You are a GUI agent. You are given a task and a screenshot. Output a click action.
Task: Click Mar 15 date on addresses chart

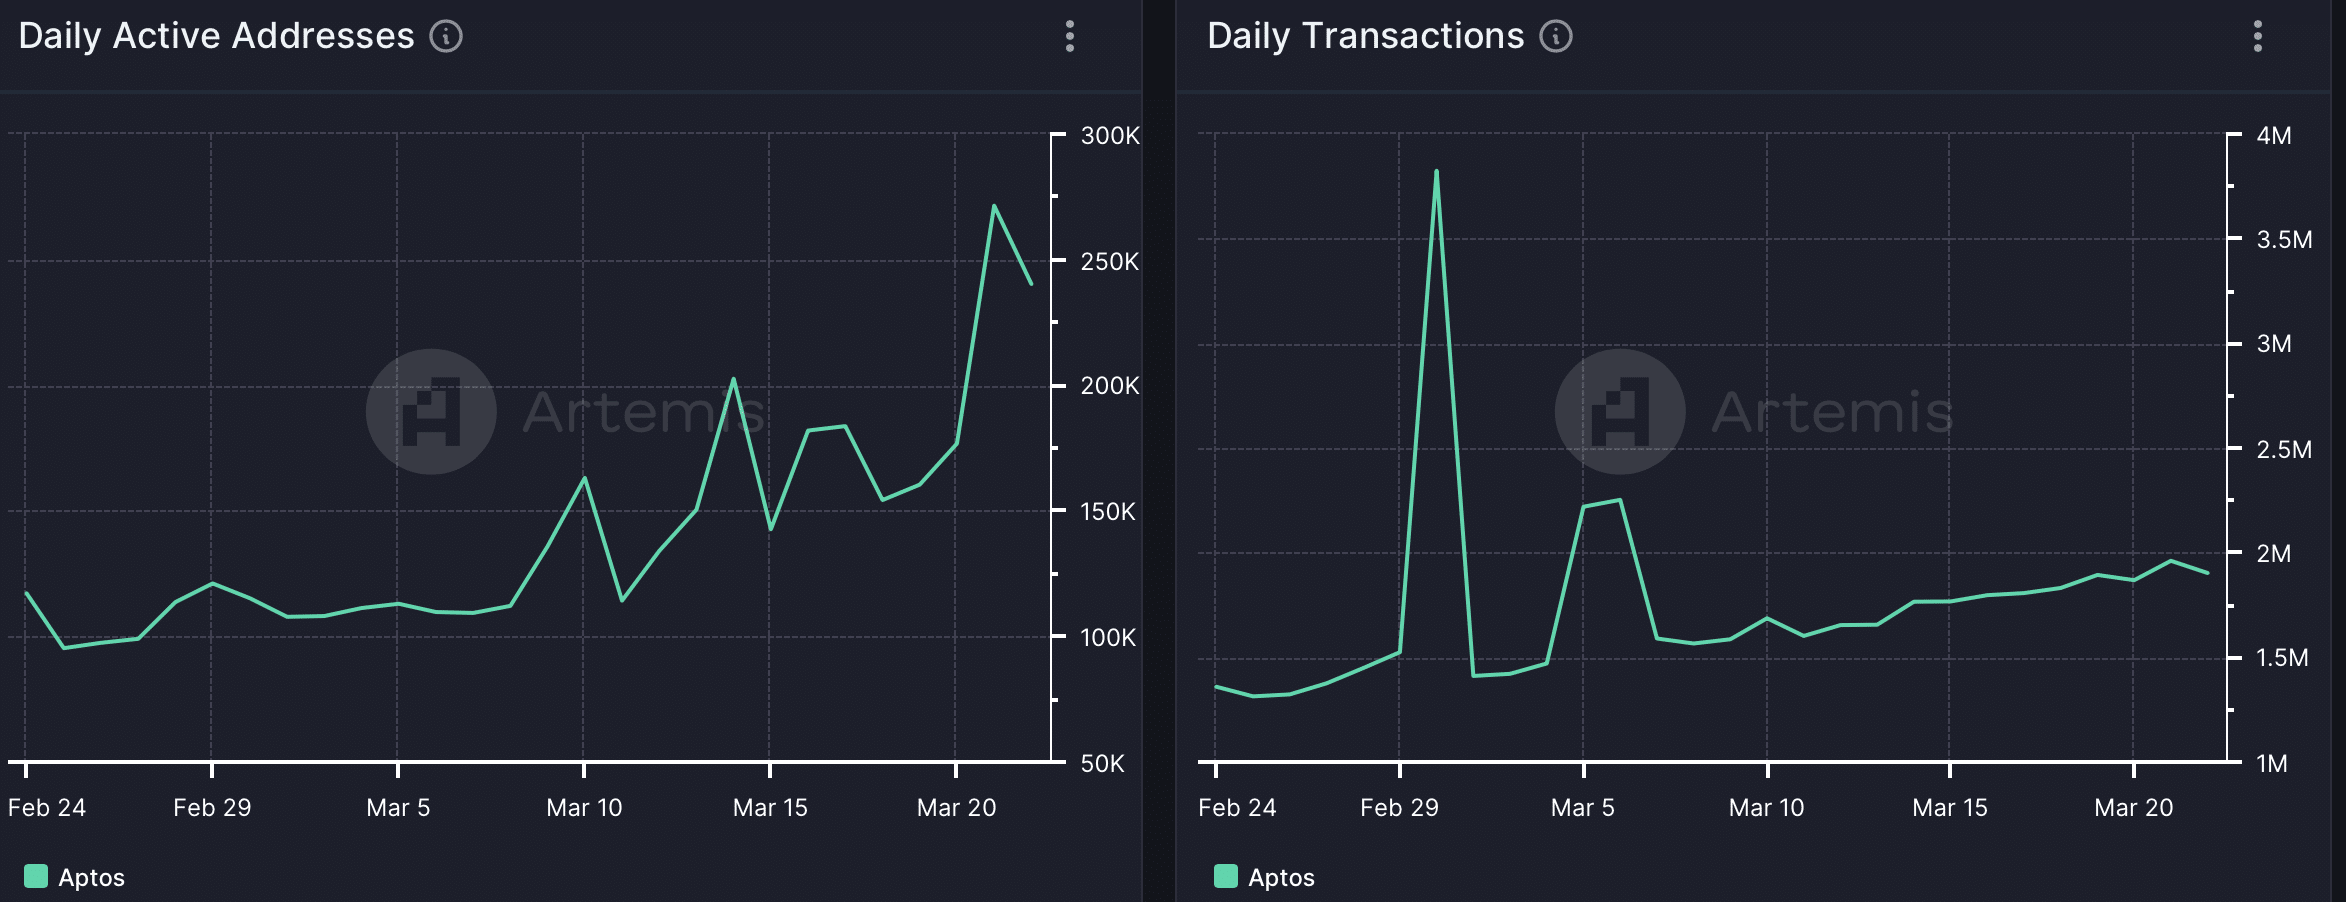tap(770, 808)
